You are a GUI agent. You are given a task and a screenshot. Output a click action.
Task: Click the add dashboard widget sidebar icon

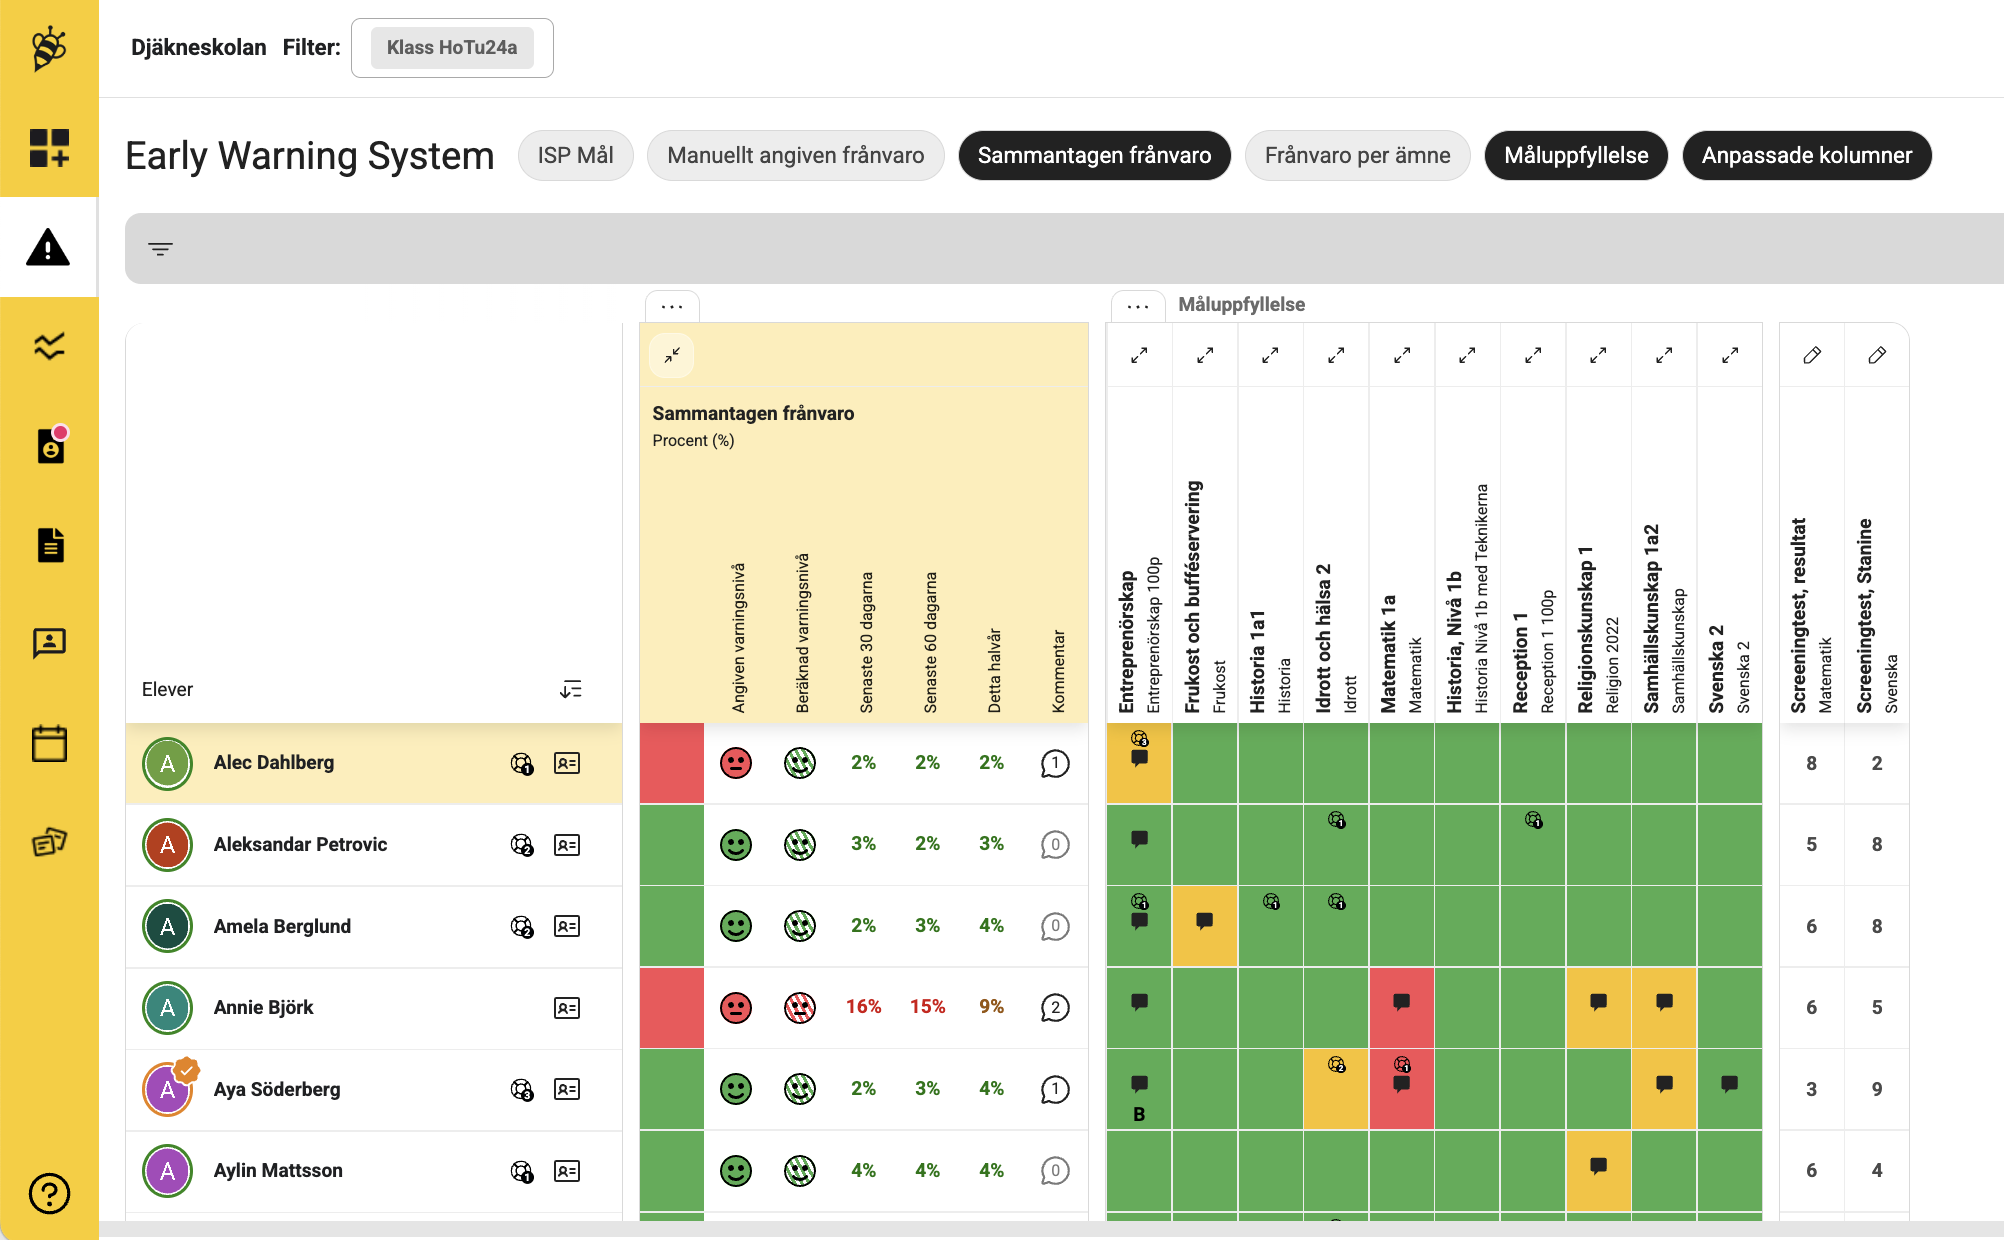(48, 148)
